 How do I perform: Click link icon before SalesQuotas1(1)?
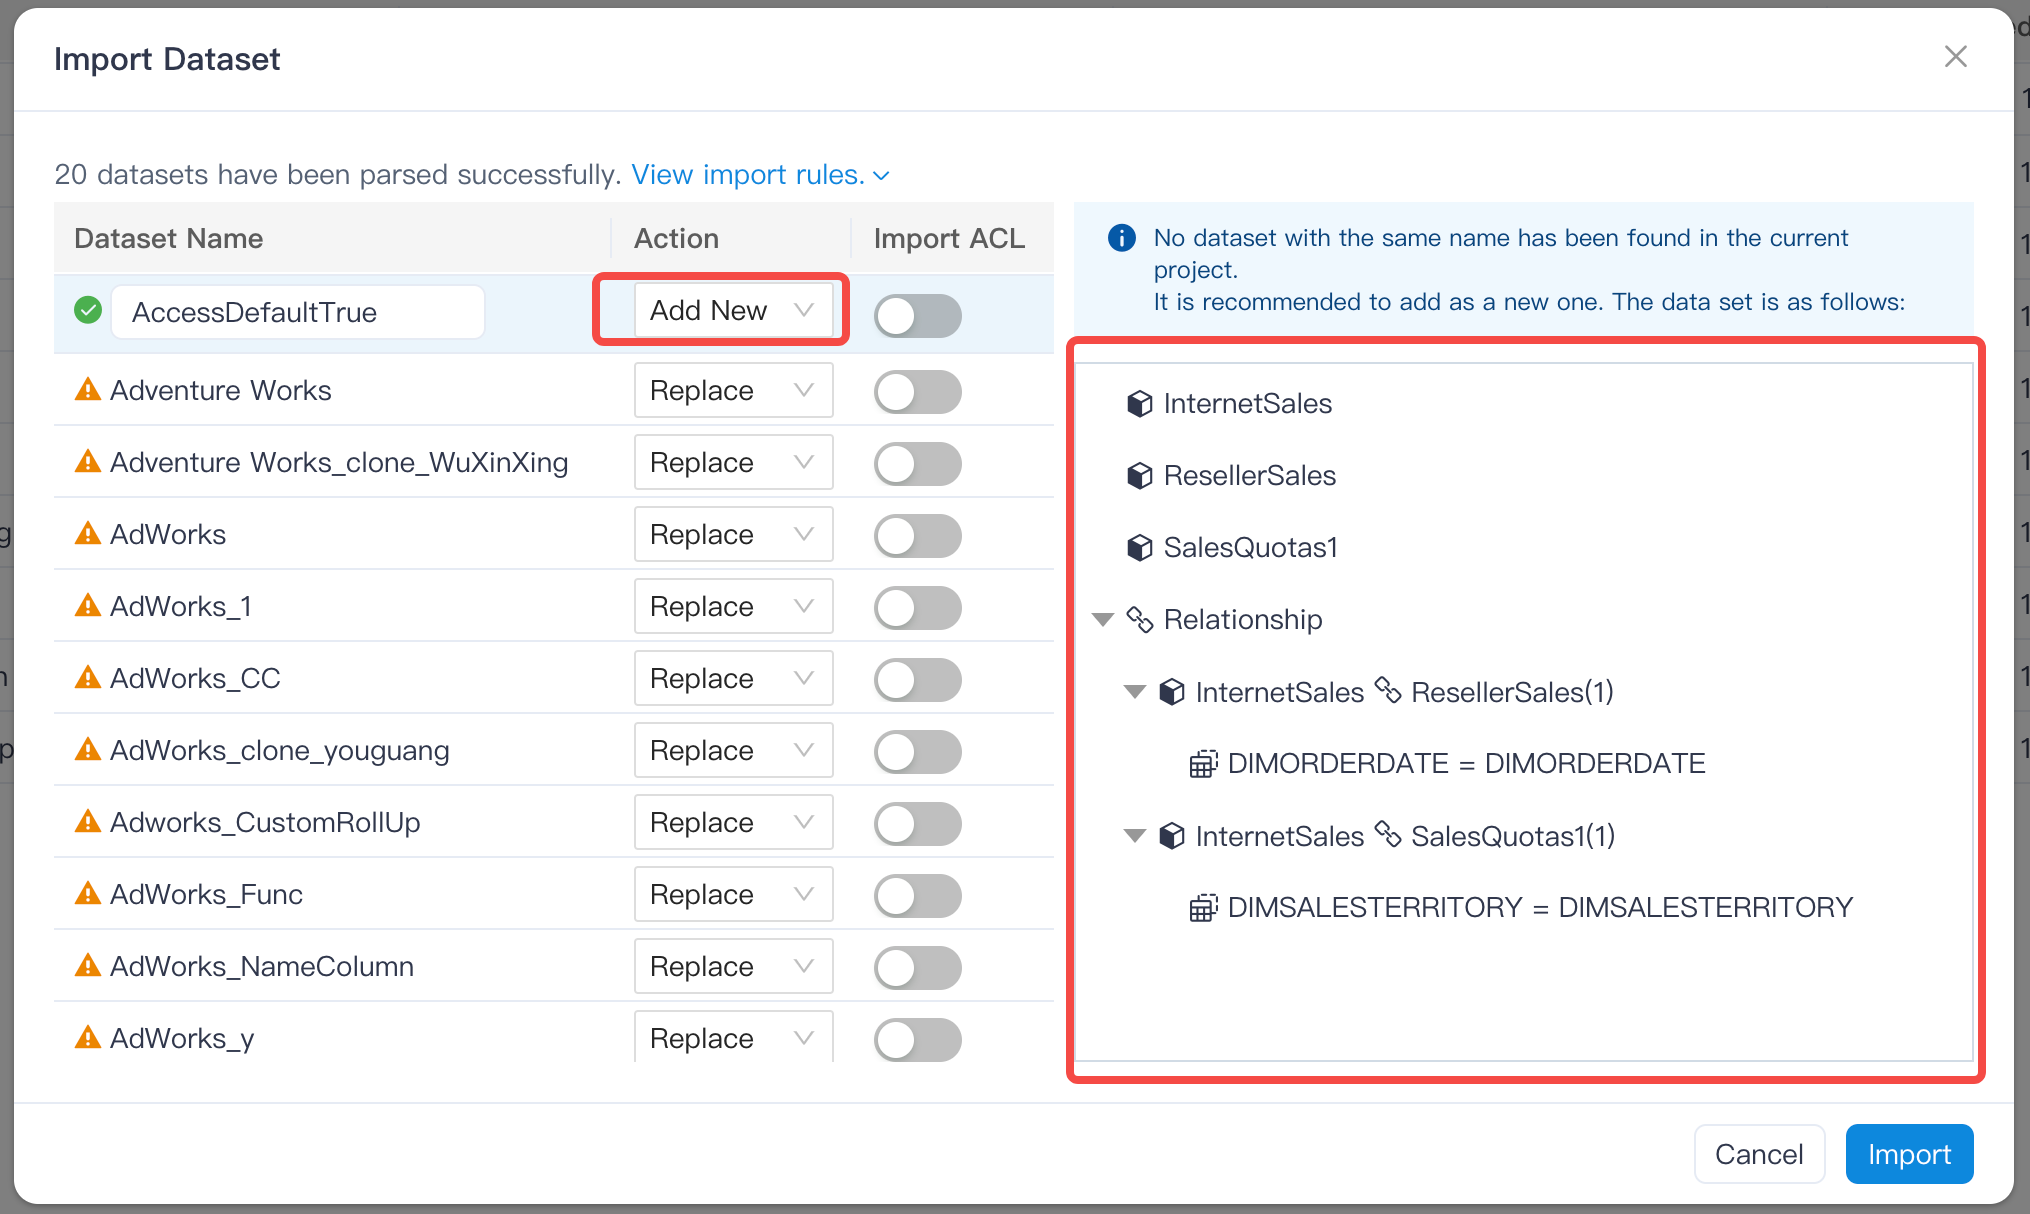(x=1388, y=834)
